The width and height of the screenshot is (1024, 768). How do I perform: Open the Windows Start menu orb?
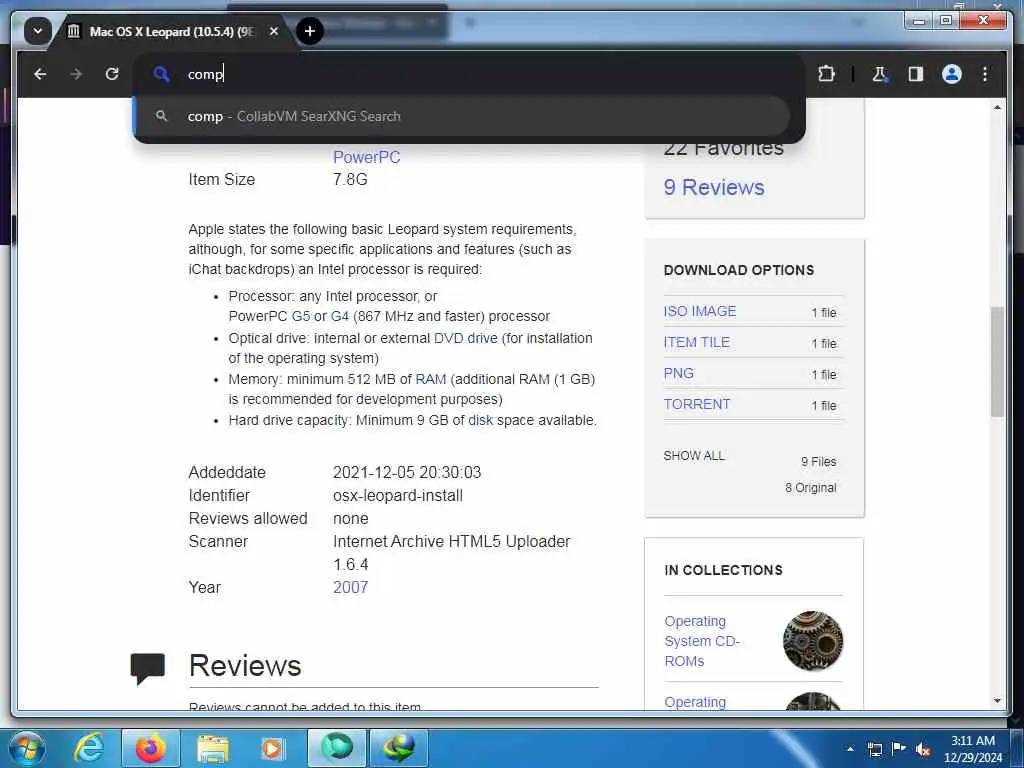(x=26, y=748)
